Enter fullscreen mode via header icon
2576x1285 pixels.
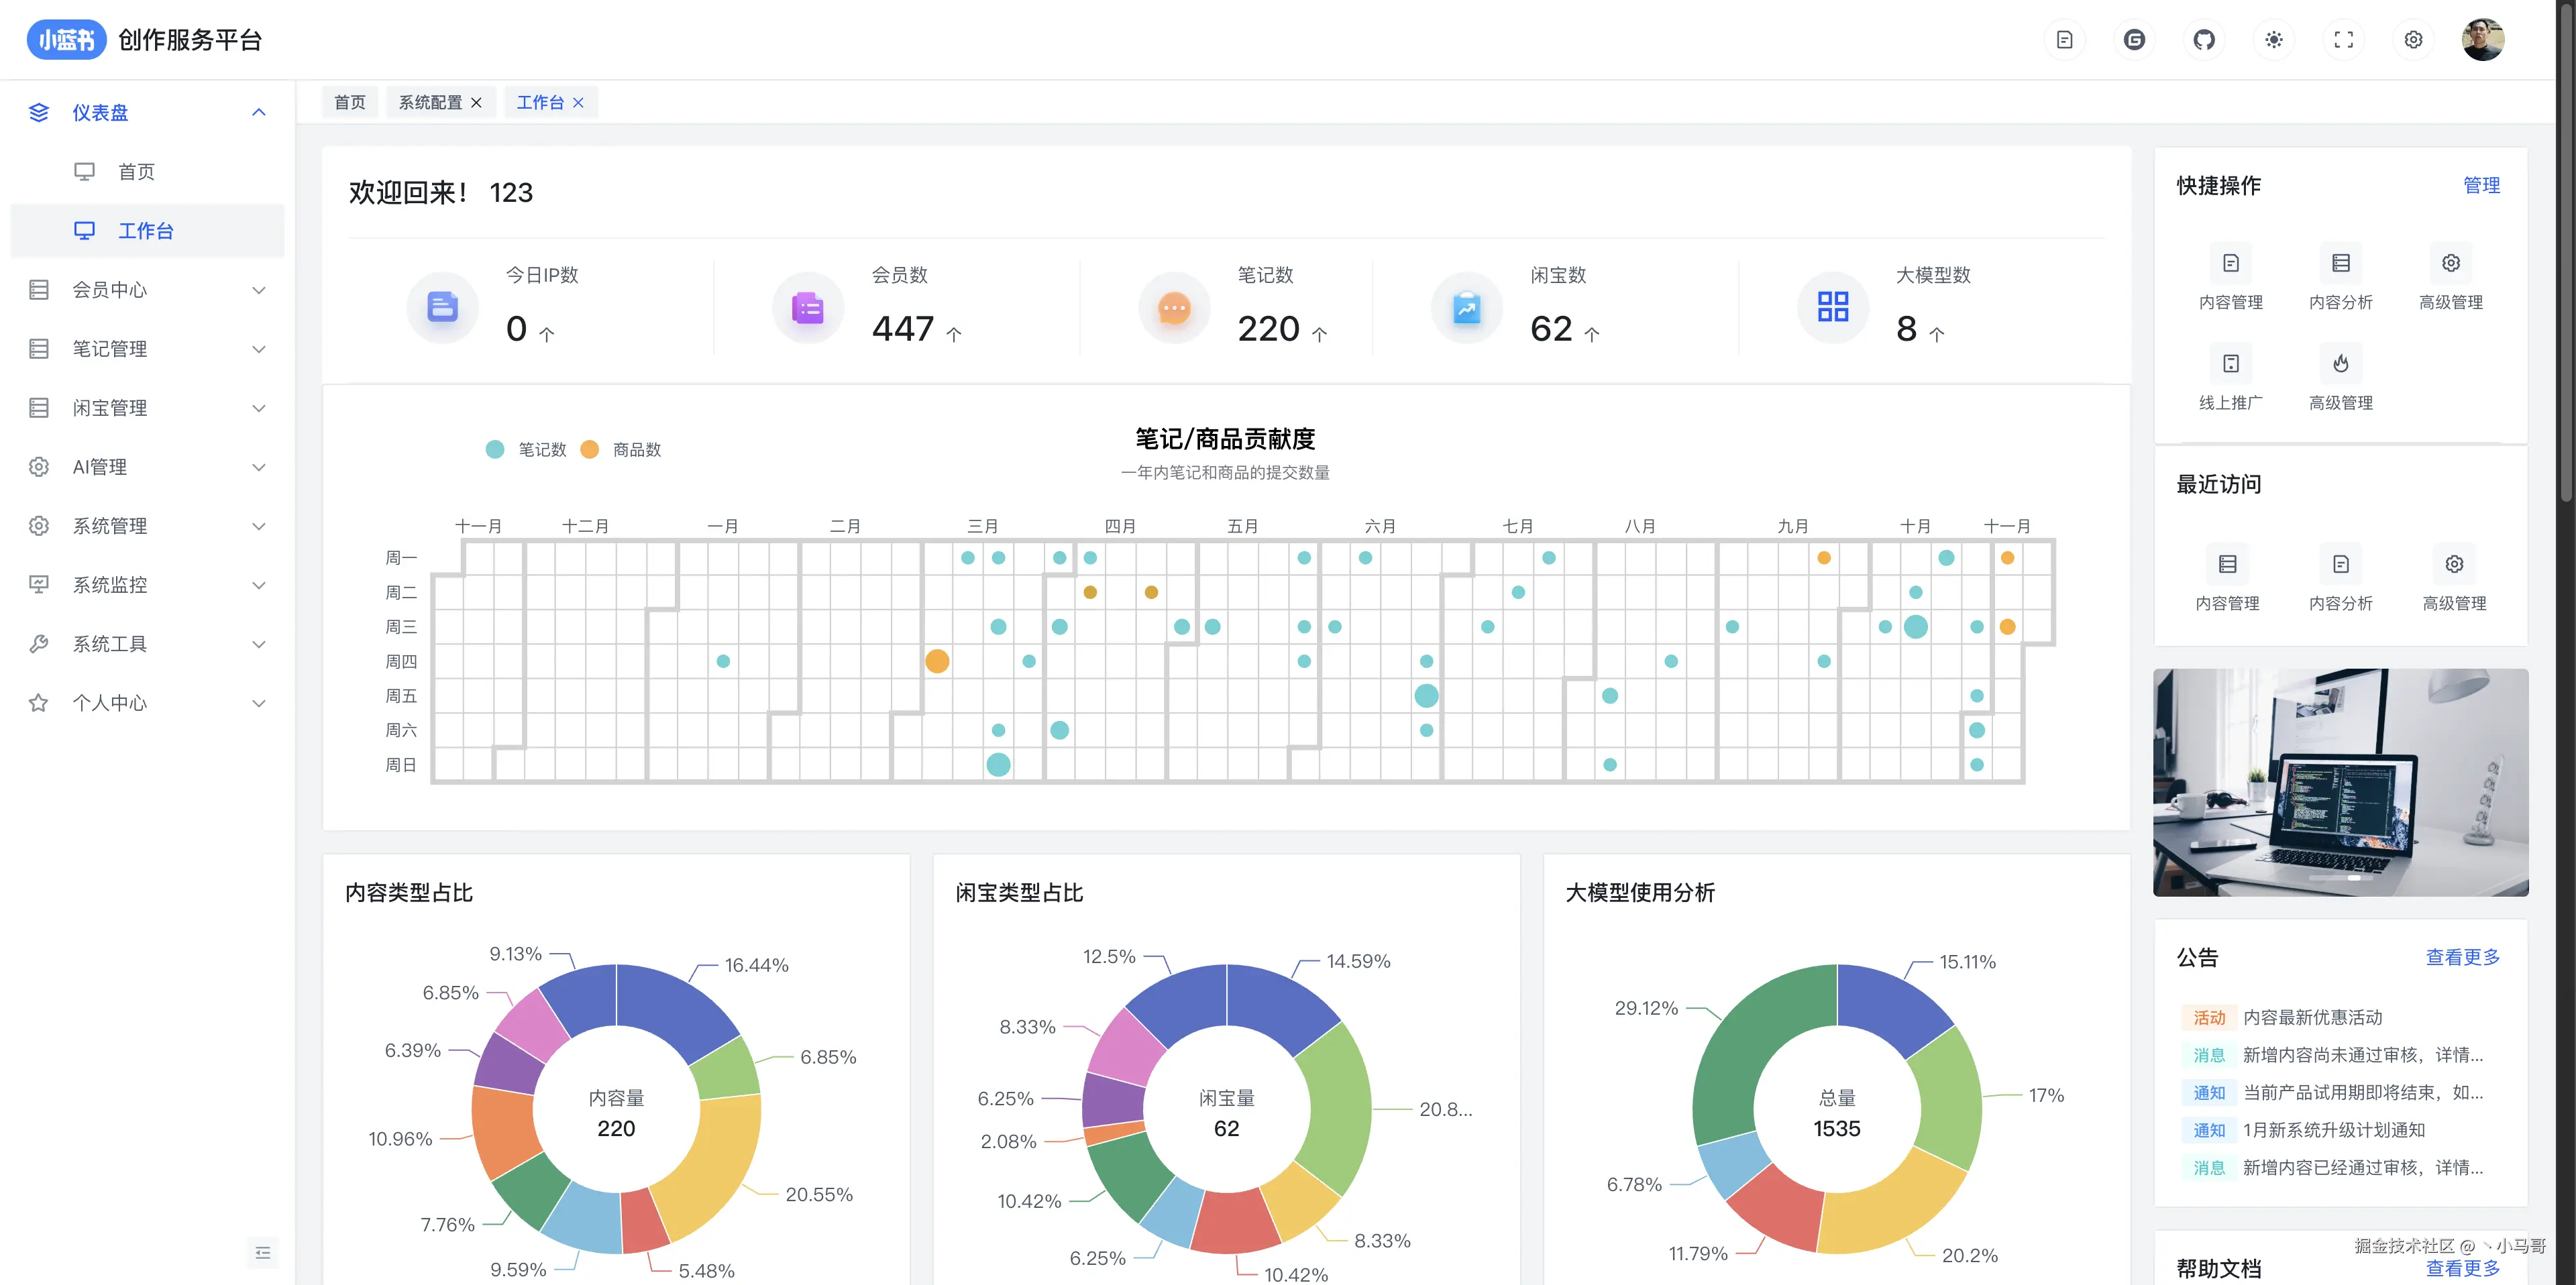[x=2343, y=40]
